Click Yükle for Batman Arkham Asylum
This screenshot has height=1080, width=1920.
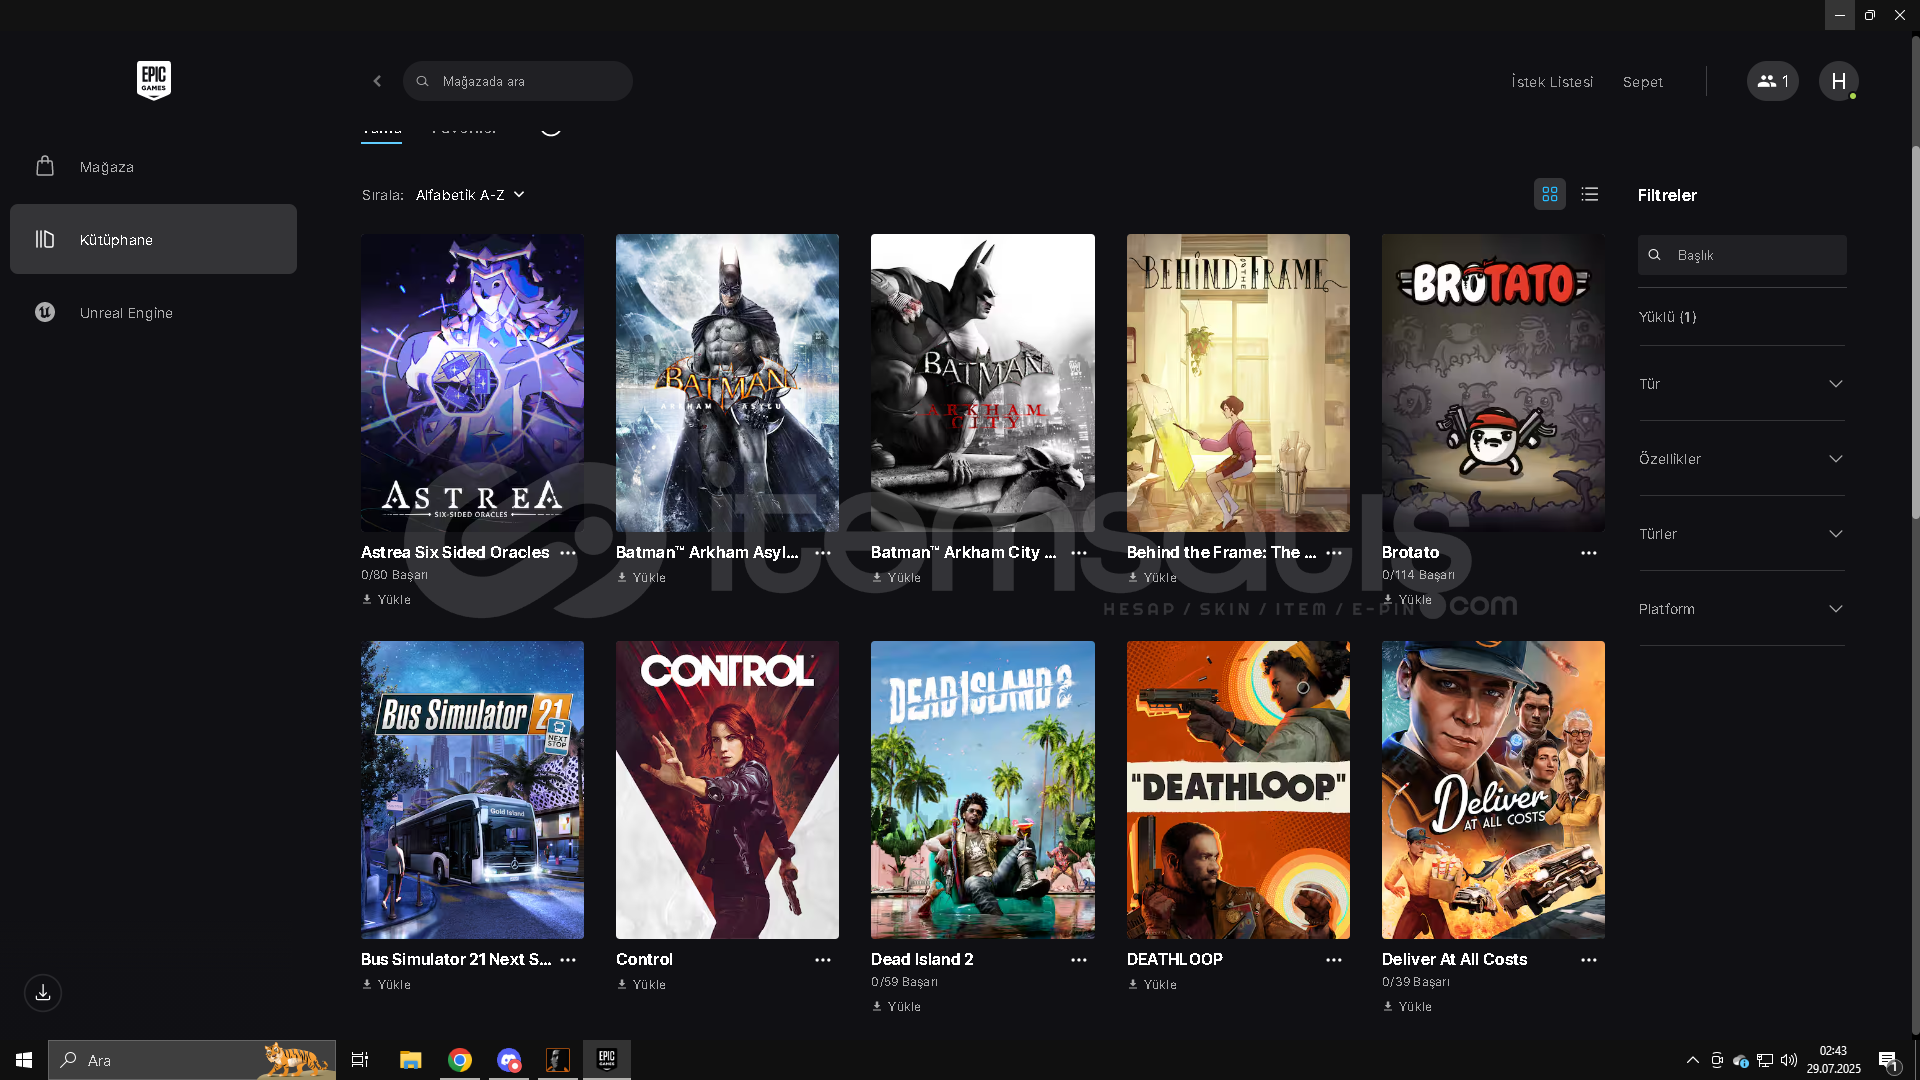click(641, 578)
